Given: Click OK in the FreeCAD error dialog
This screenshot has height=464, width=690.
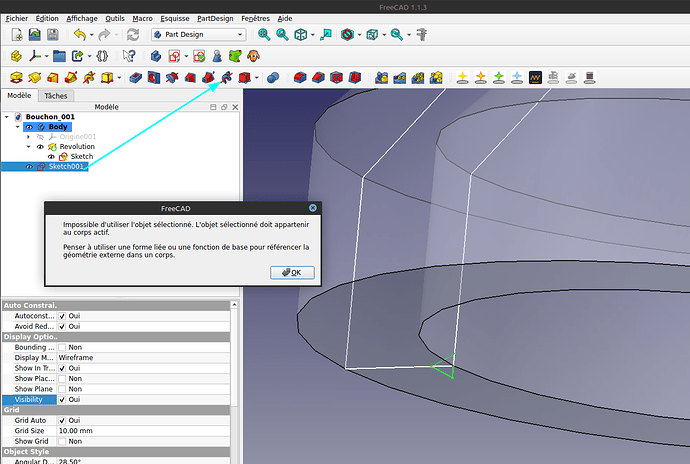Looking at the screenshot, I should click(x=292, y=273).
